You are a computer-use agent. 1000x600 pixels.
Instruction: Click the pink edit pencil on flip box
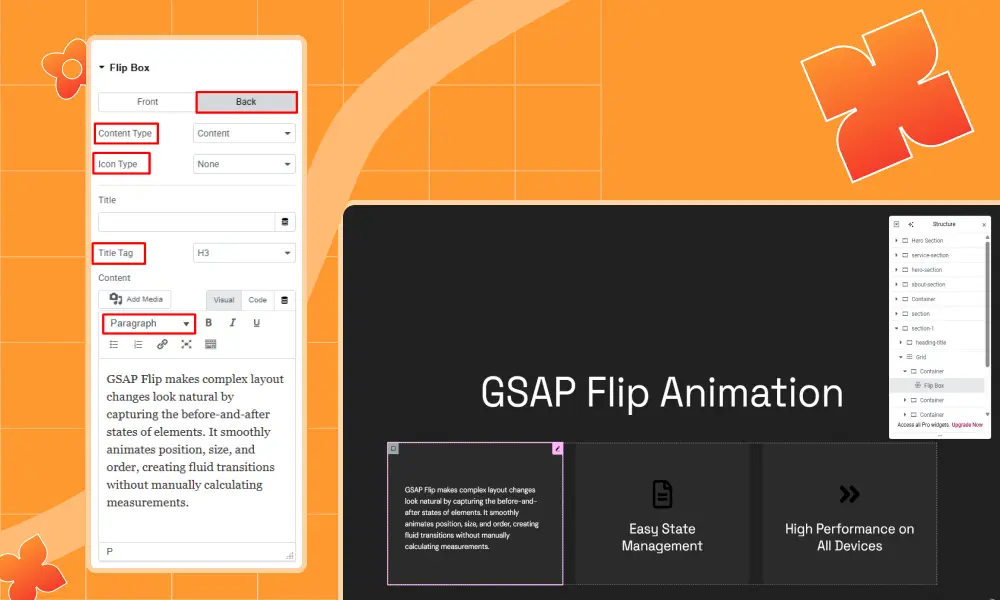(x=557, y=449)
